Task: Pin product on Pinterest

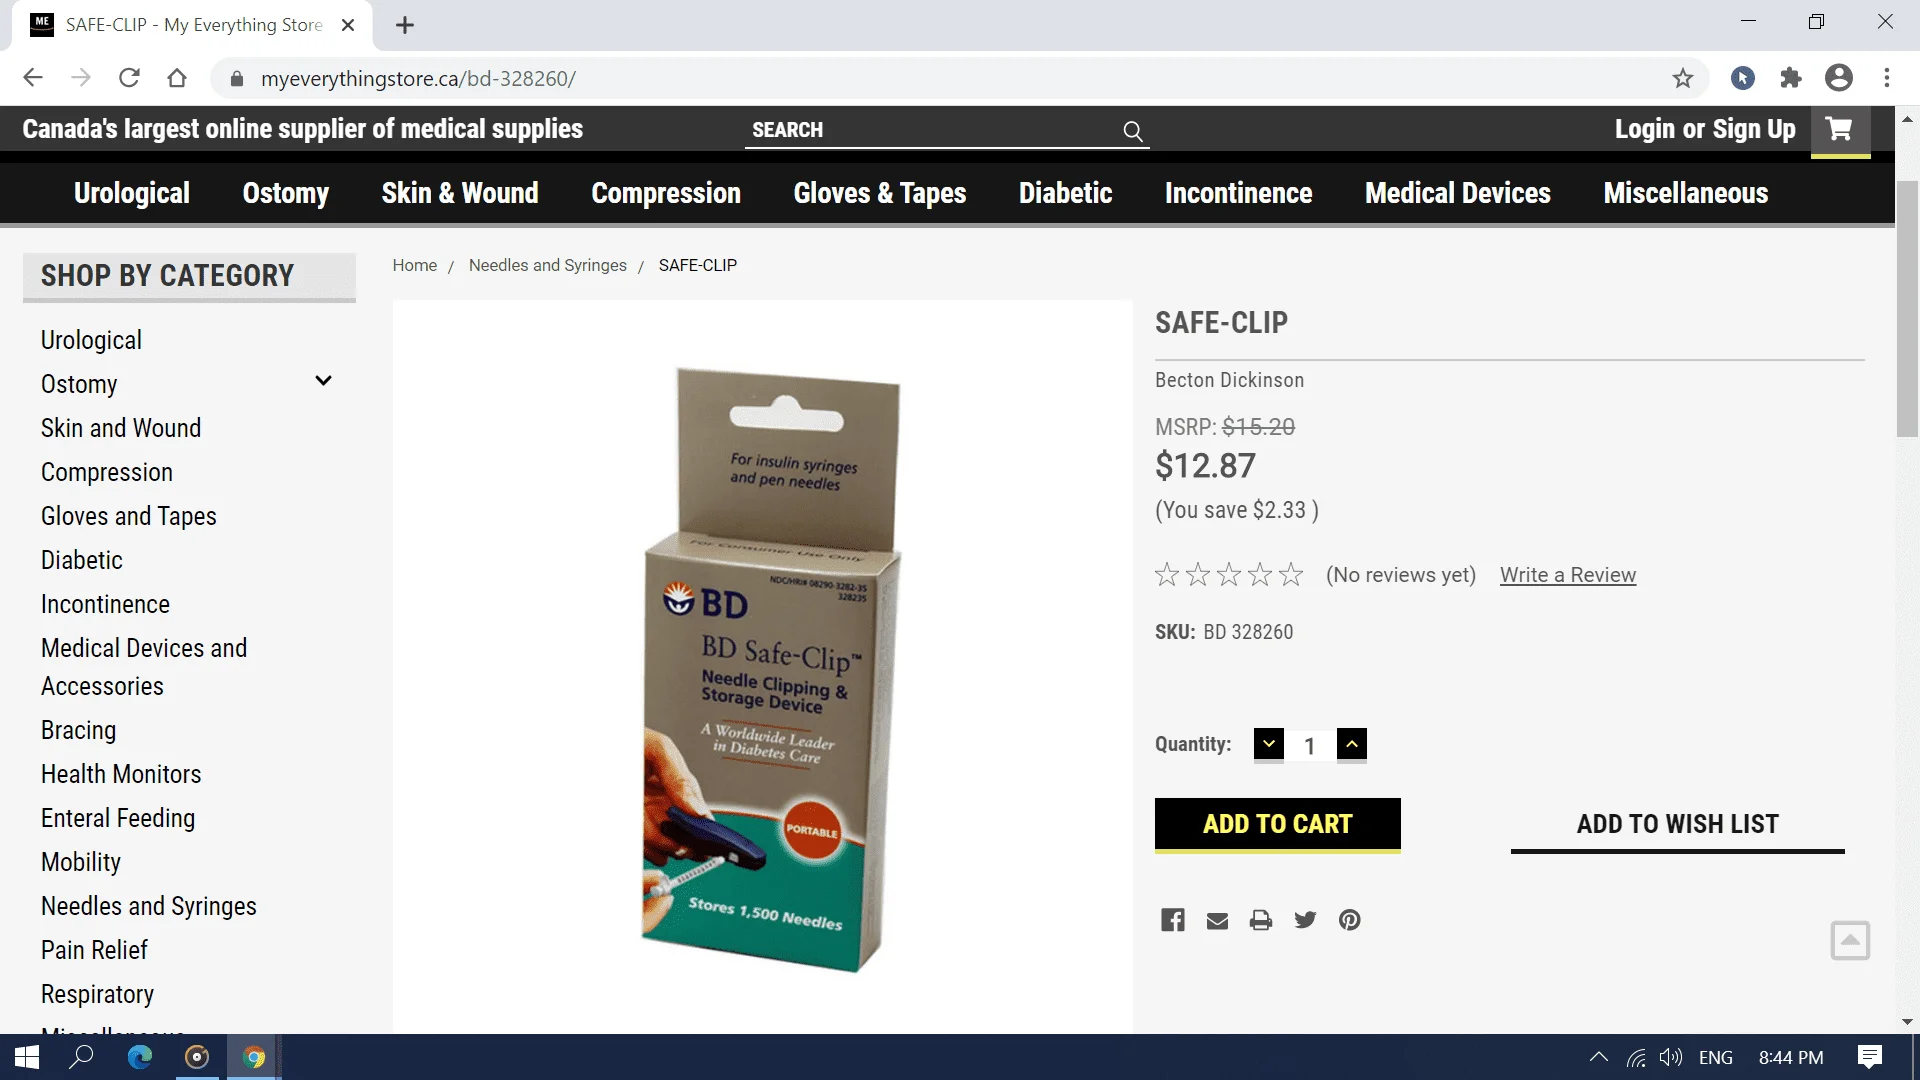Action: [x=1350, y=920]
